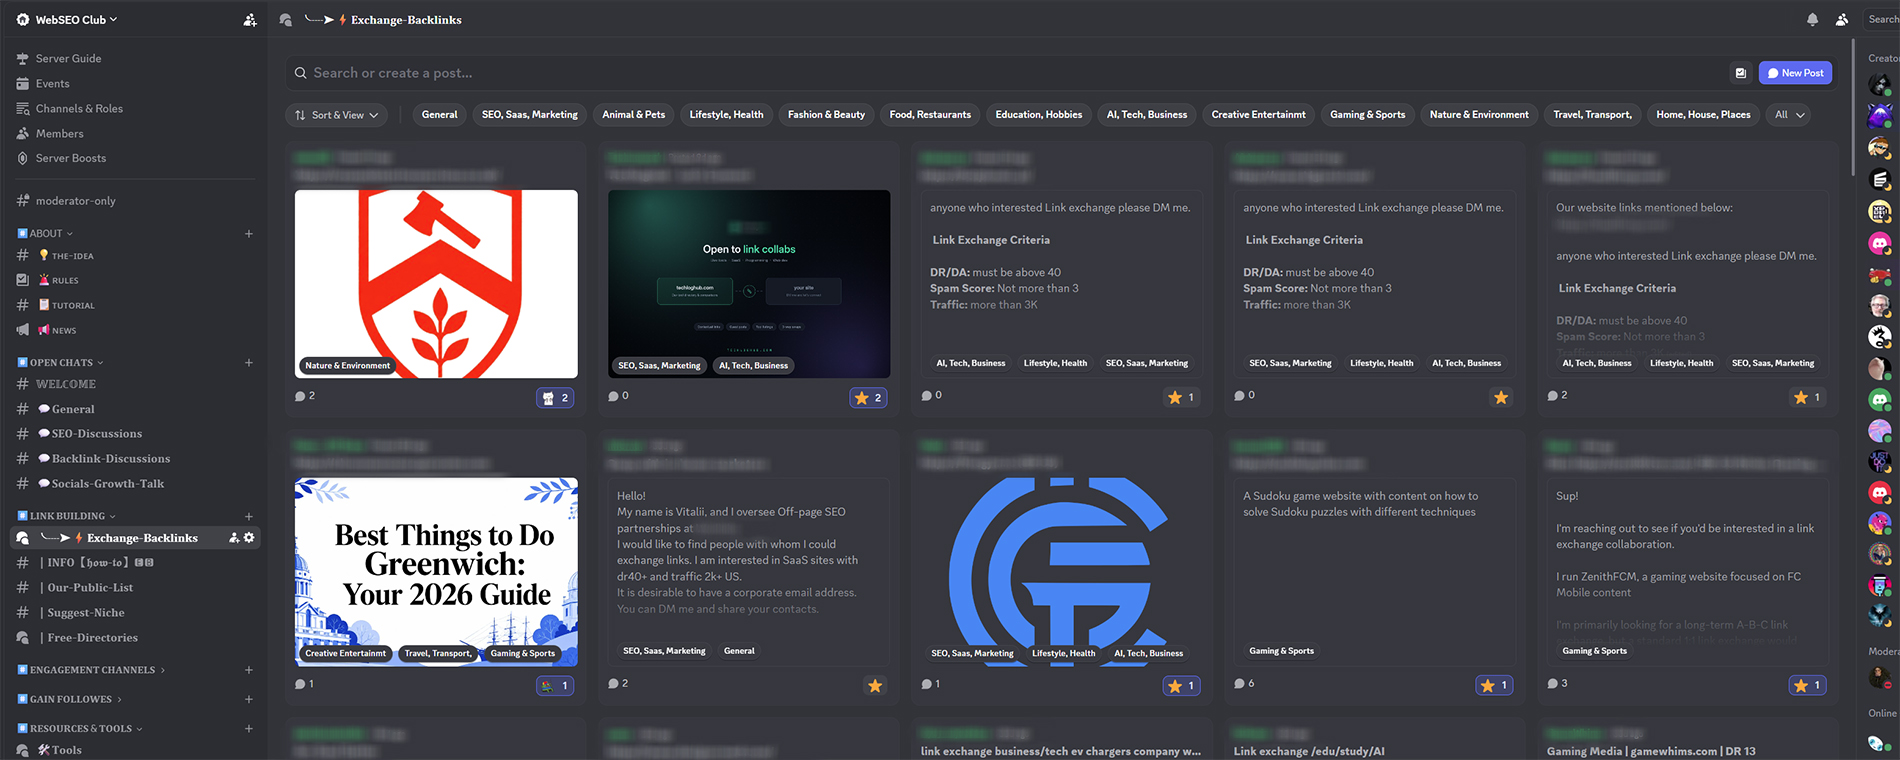This screenshot has height=760, width=1900.
Task: Filter by General tag
Action: click(439, 115)
